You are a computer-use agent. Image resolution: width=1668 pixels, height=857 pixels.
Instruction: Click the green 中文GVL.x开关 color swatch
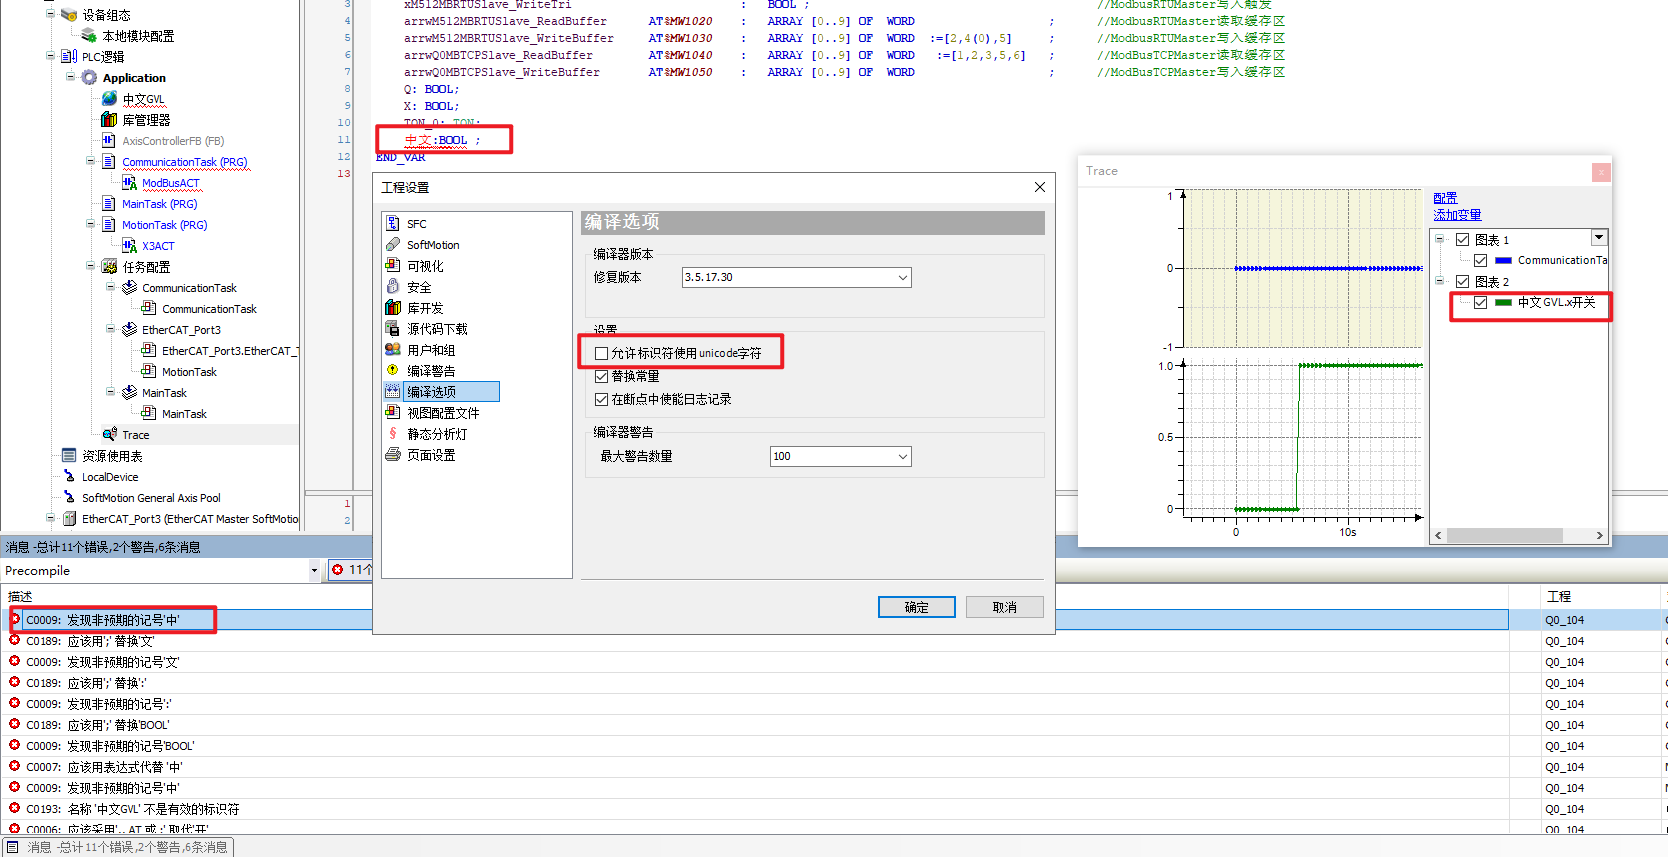(1503, 303)
